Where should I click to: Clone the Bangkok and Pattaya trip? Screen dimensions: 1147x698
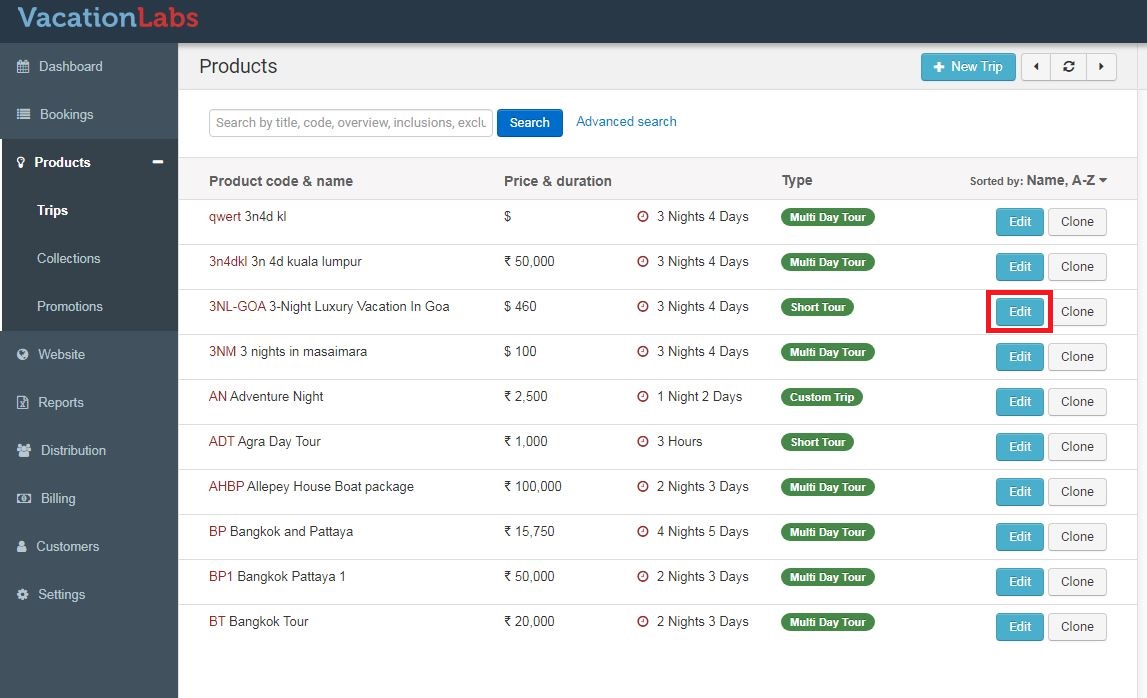point(1077,537)
